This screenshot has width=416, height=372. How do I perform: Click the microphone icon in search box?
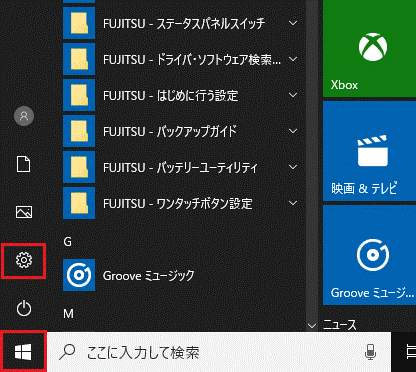point(370,352)
